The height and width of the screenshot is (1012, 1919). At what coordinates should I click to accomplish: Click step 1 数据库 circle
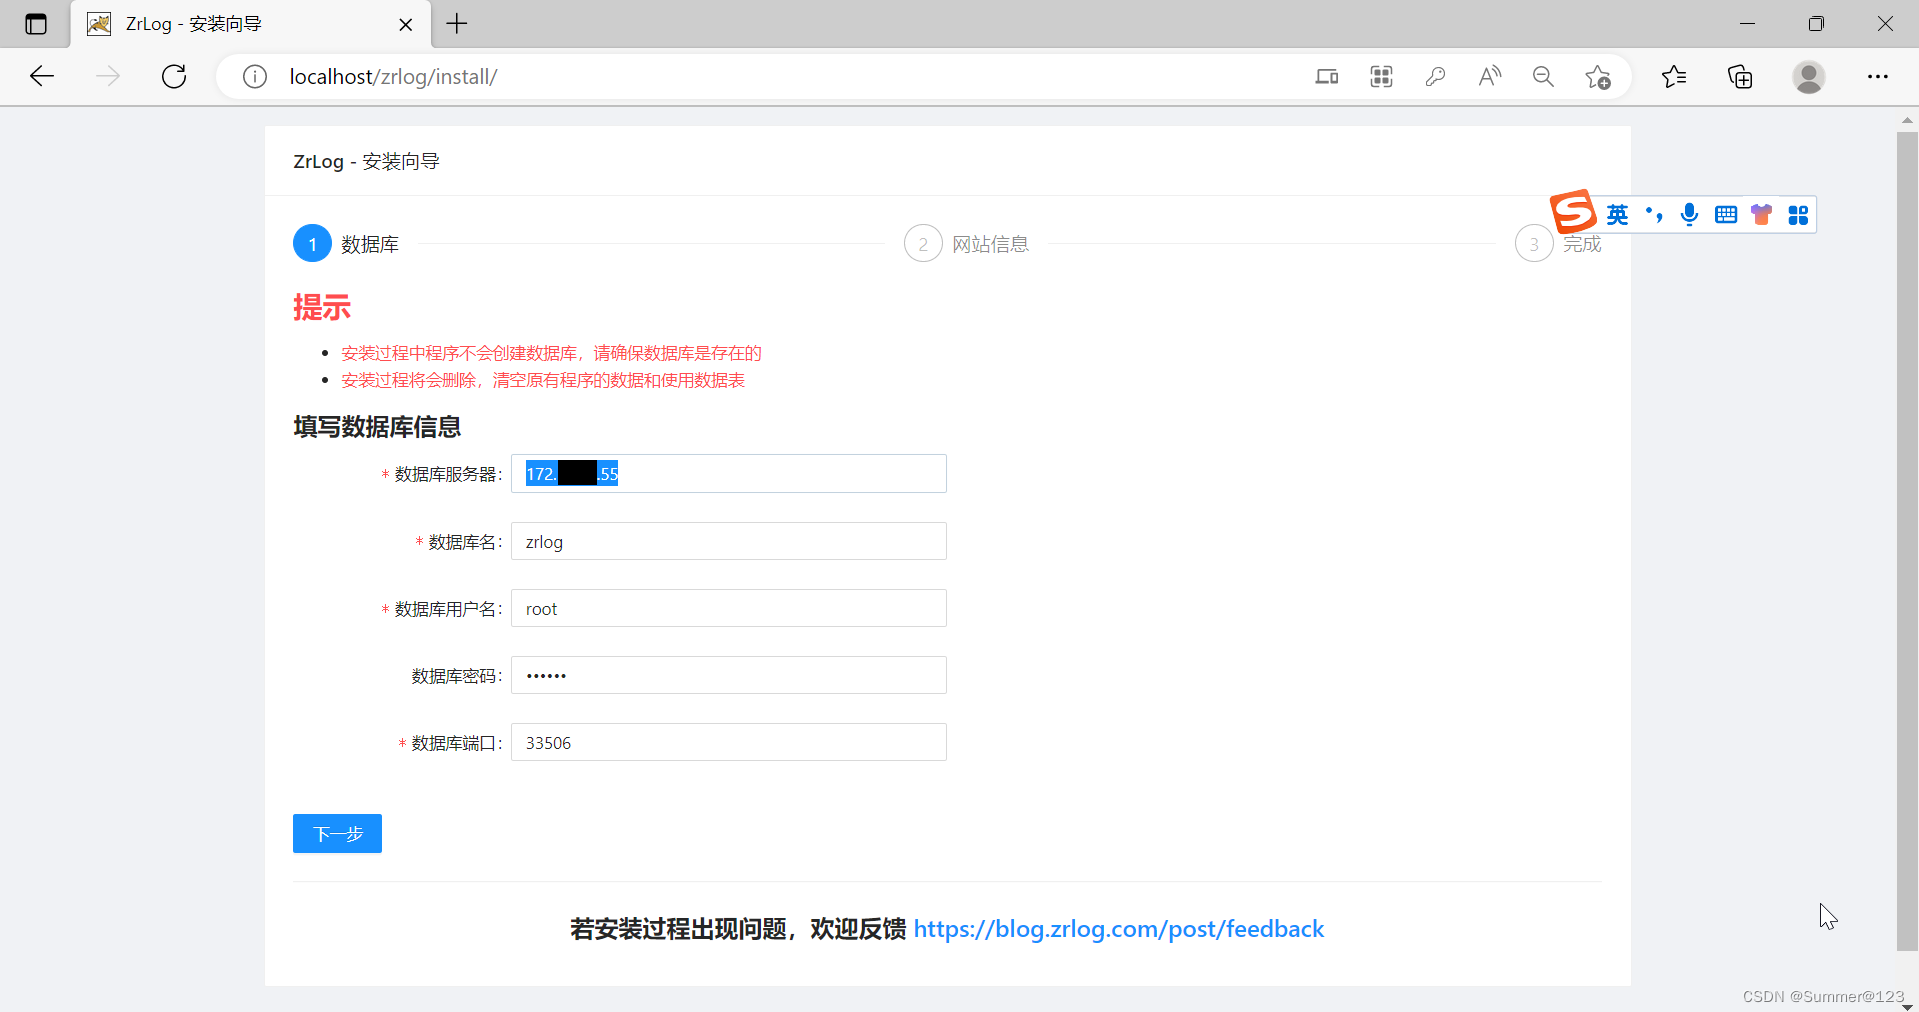312,243
